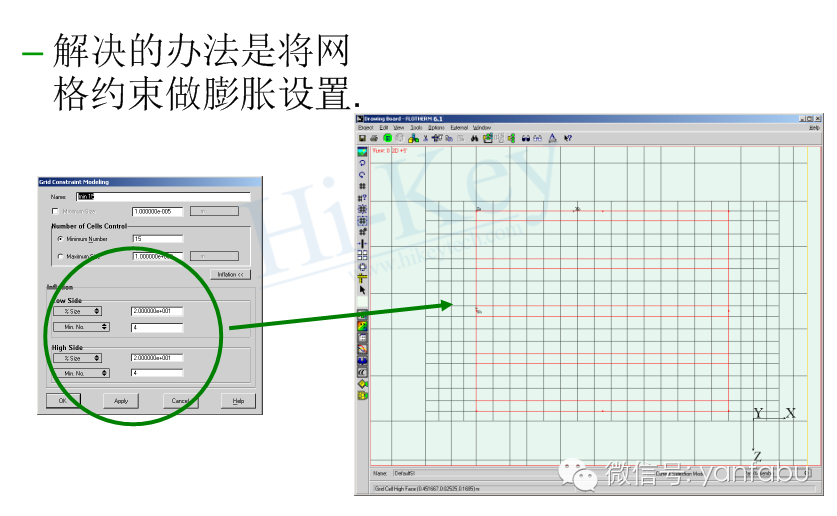Click the High Side % Size value field
The image size is (837, 516).
coord(157,358)
